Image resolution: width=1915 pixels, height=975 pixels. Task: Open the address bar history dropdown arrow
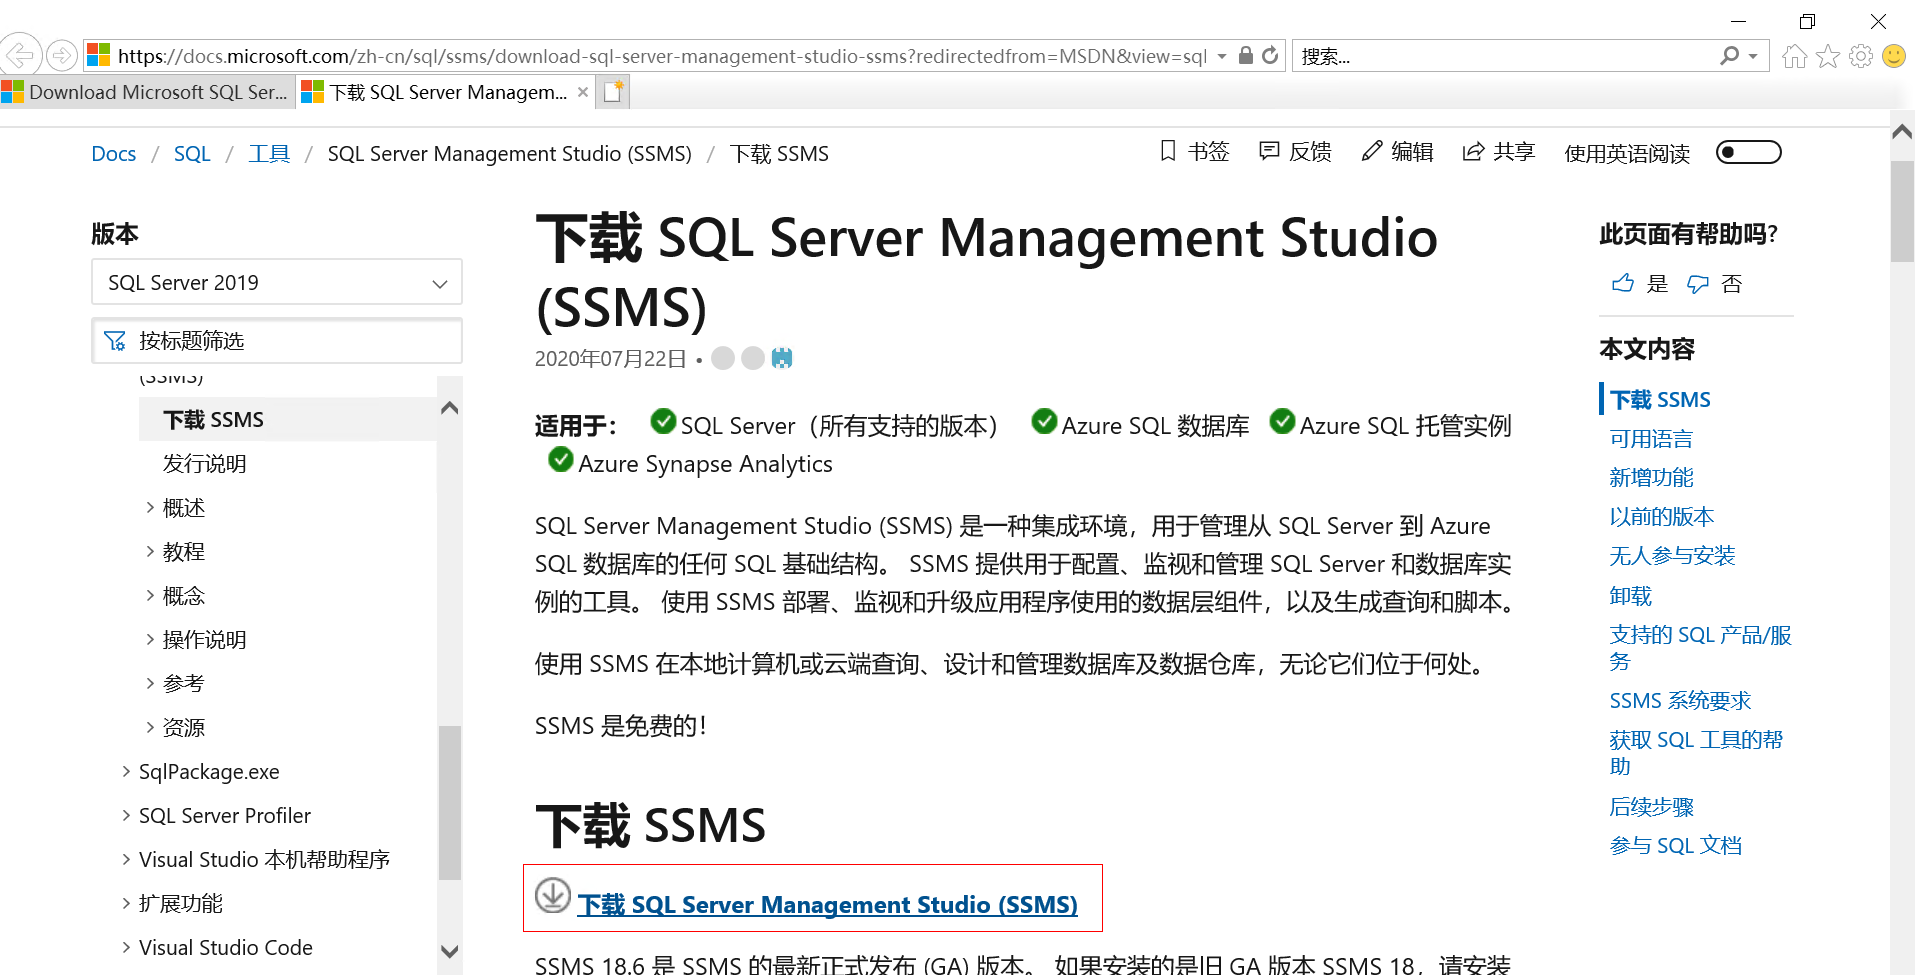coord(1222,56)
